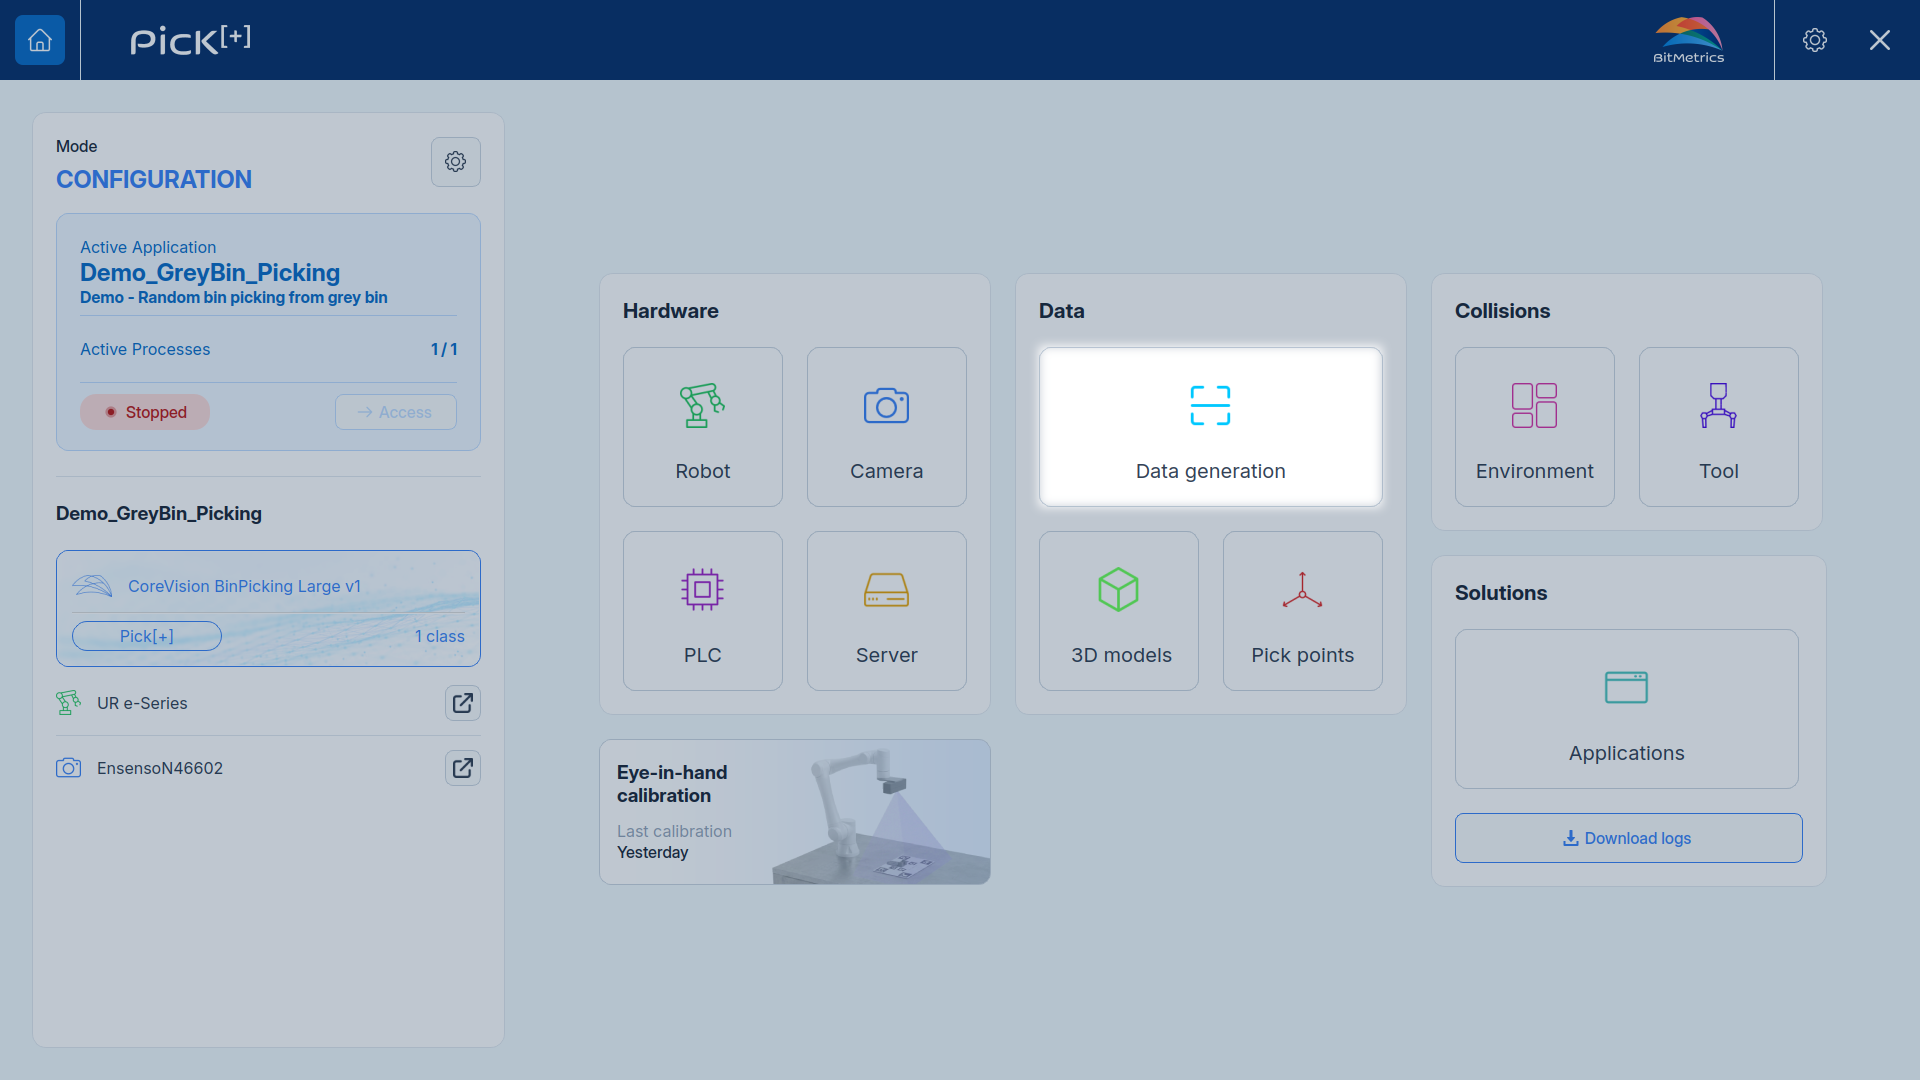Click the Active Processes label
This screenshot has height=1080, width=1920.
145,349
